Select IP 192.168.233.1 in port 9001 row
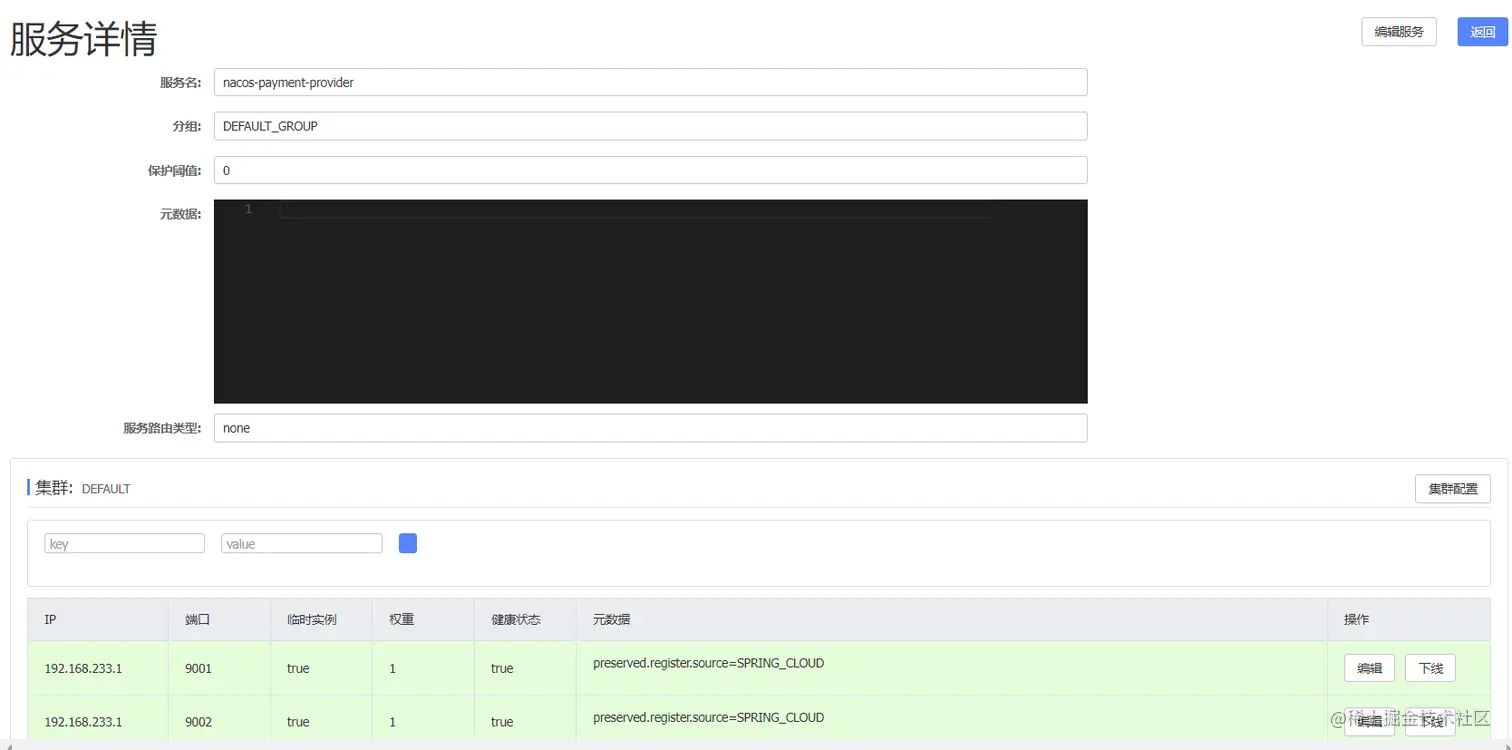This screenshot has height=750, width=1512. (x=83, y=668)
